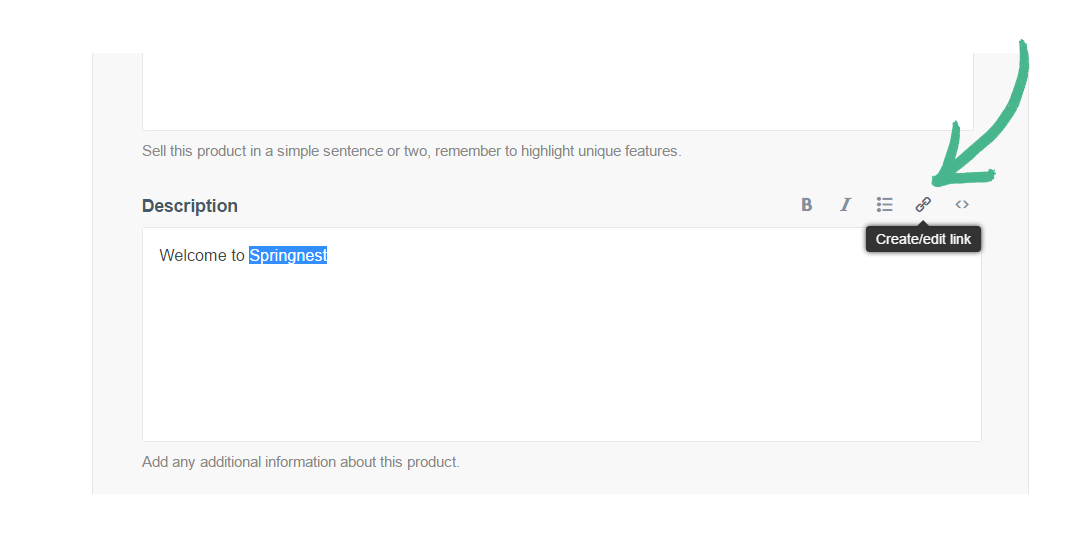The height and width of the screenshot is (547, 1075).
Task: Apply italic formatting to selected text
Action: [845, 205]
